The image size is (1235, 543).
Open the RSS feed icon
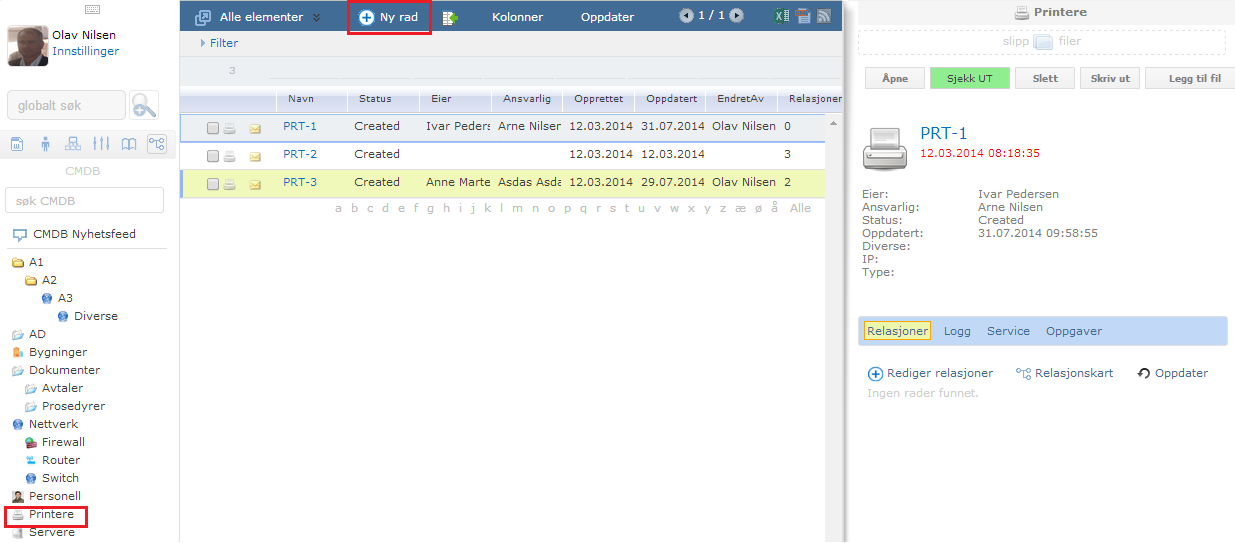point(824,16)
